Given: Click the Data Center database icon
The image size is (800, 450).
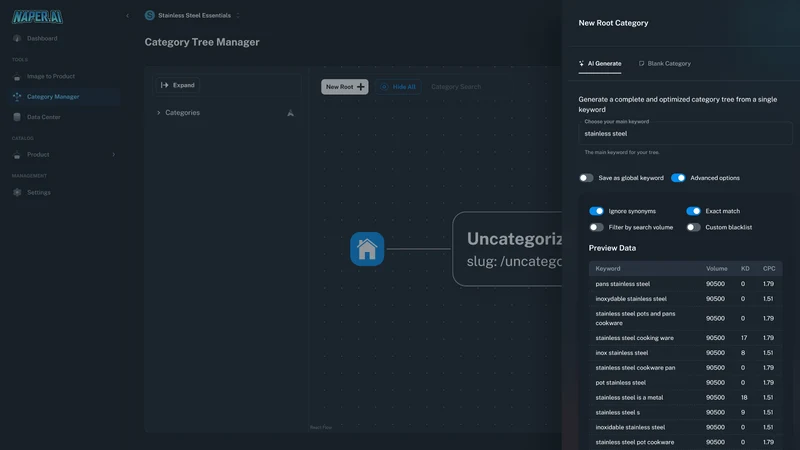Looking at the screenshot, I should pos(17,117).
